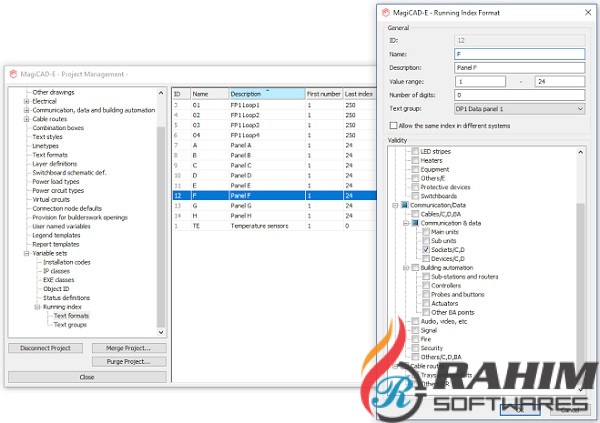Image resolution: width=600 pixels, height=423 pixels.
Task: Select Installation codes tree item
Action: pos(67,262)
